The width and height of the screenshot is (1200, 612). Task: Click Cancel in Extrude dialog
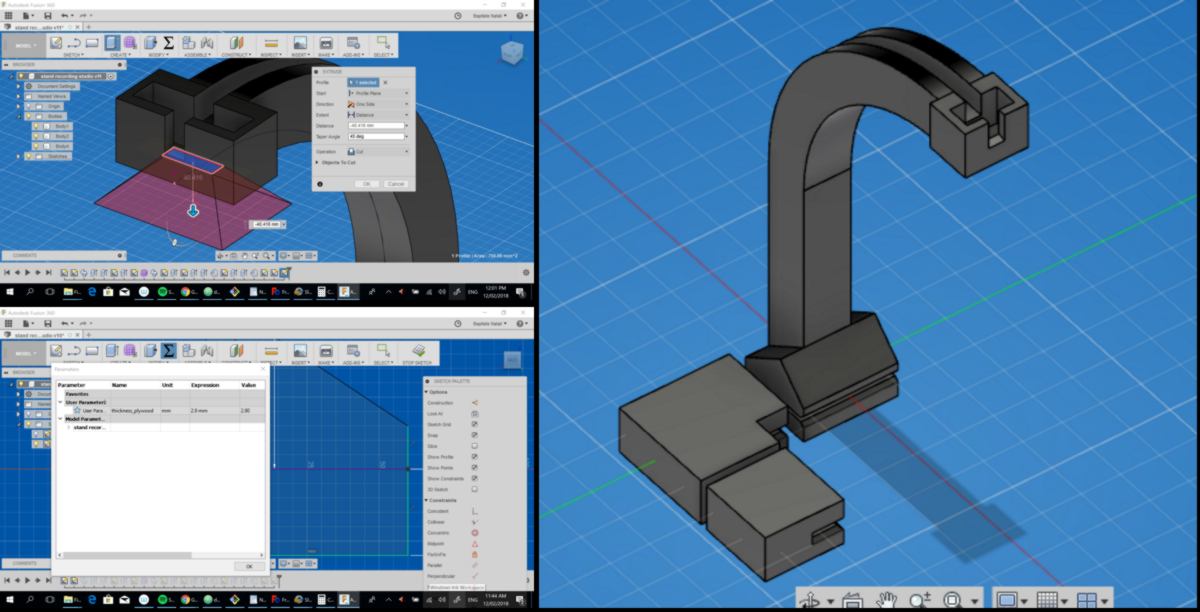[x=395, y=184]
